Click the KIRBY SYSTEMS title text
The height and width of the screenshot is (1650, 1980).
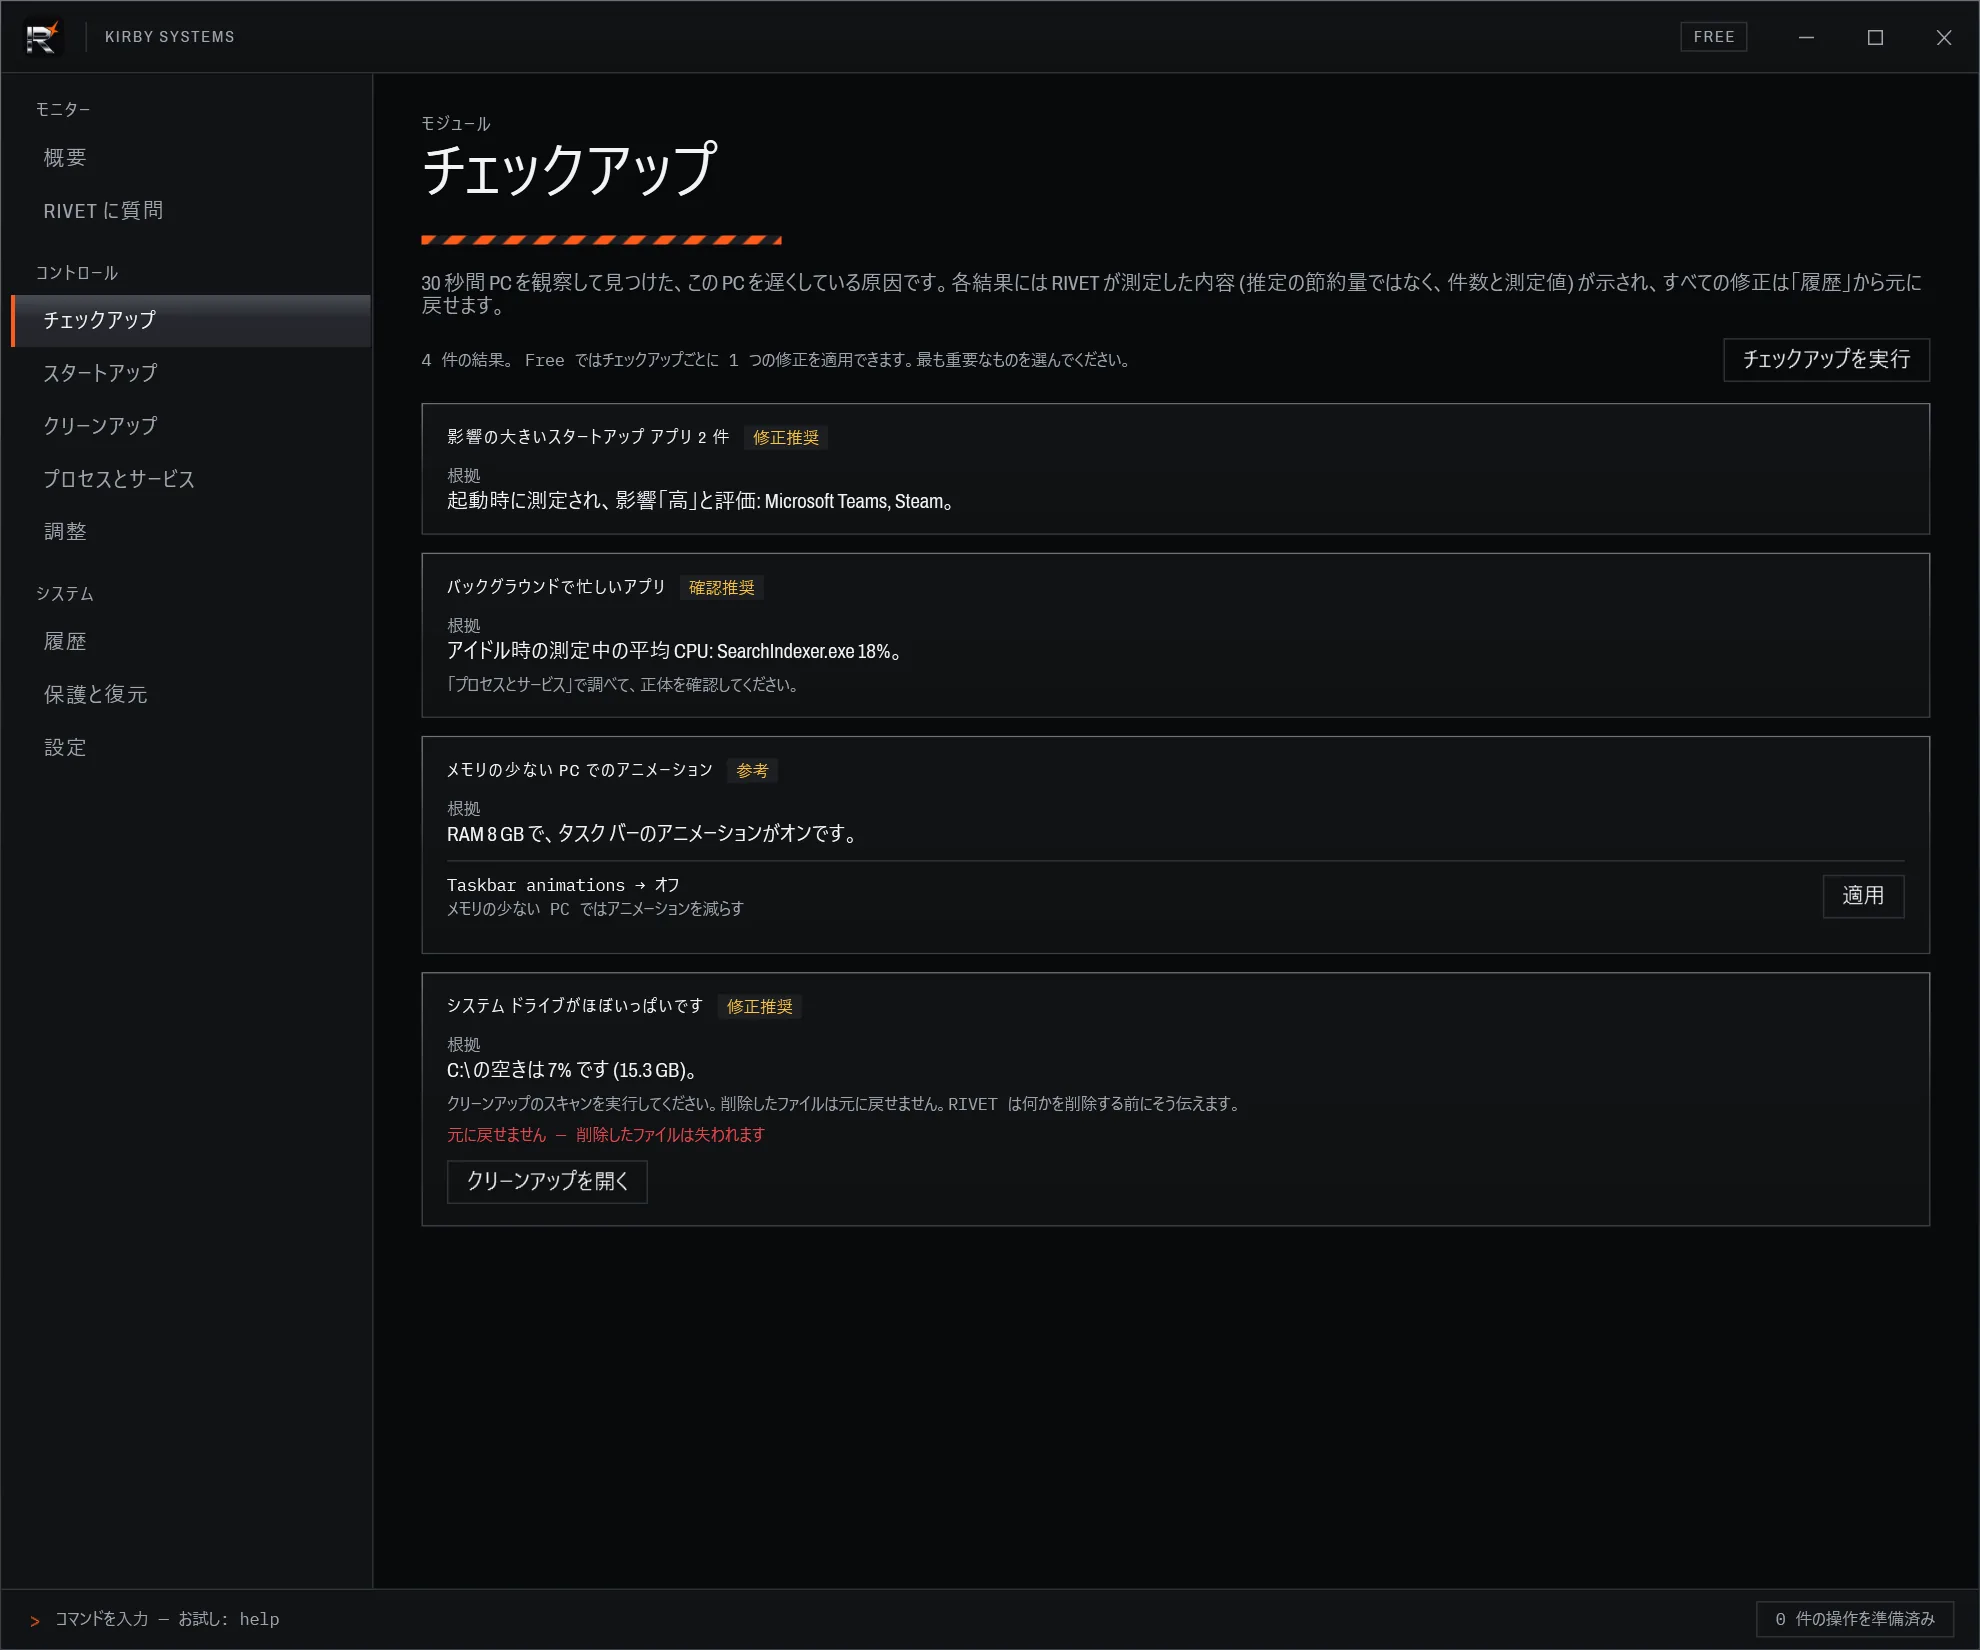[x=170, y=37]
